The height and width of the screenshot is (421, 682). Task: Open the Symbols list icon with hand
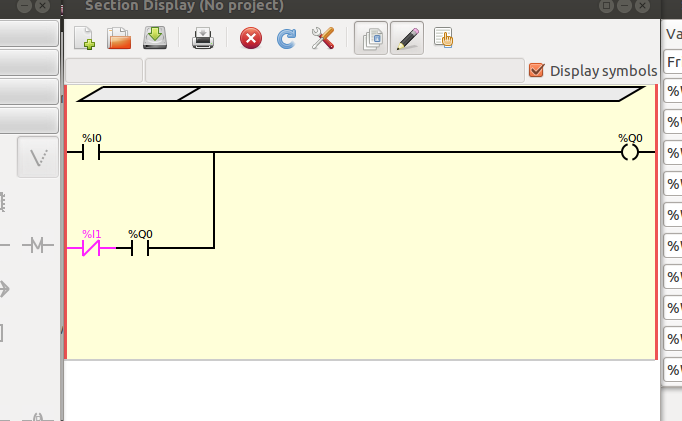coord(444,37)
